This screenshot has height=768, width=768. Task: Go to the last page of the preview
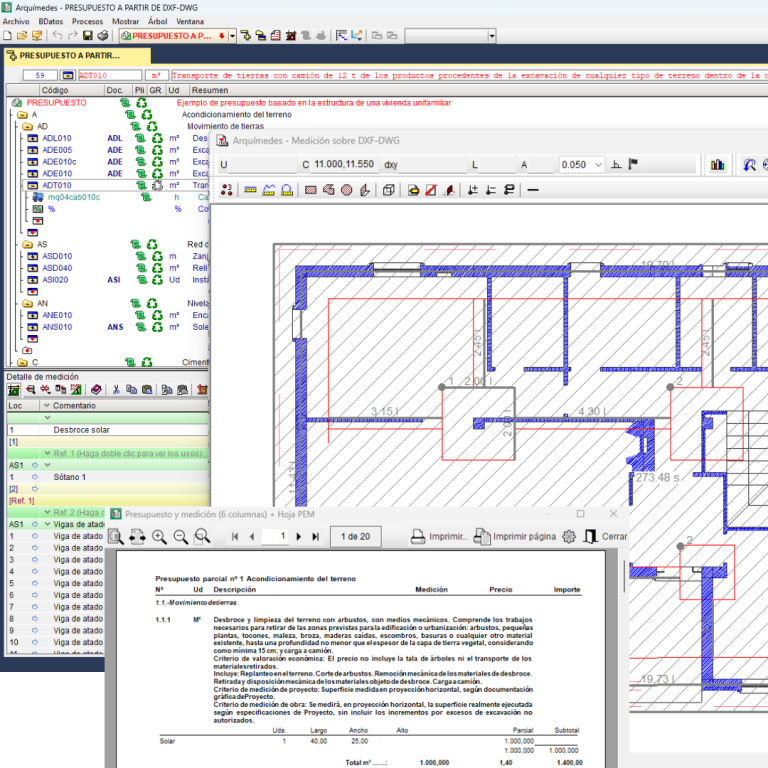[315, 537]
